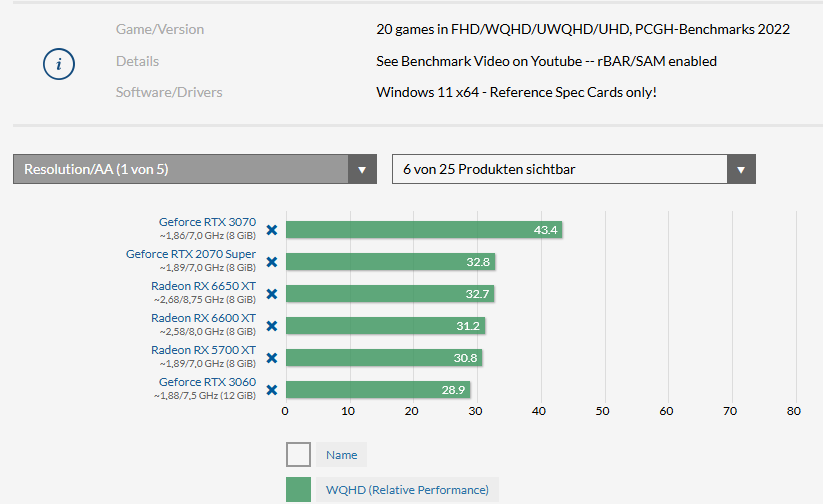Toggle the green WQHD legend swatch
The height and width of the screenshot is (504, 823).
coord(298,489)
